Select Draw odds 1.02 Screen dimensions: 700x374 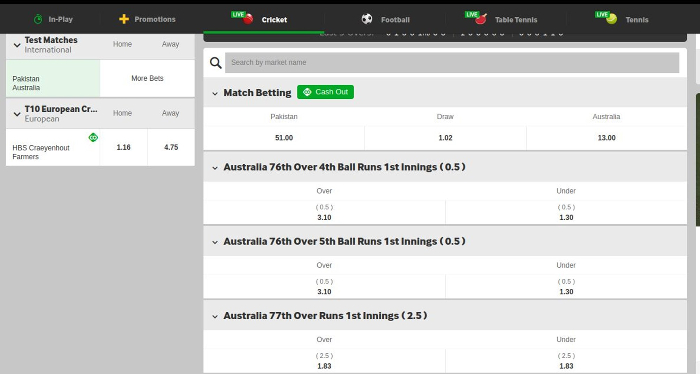[445, 137]
